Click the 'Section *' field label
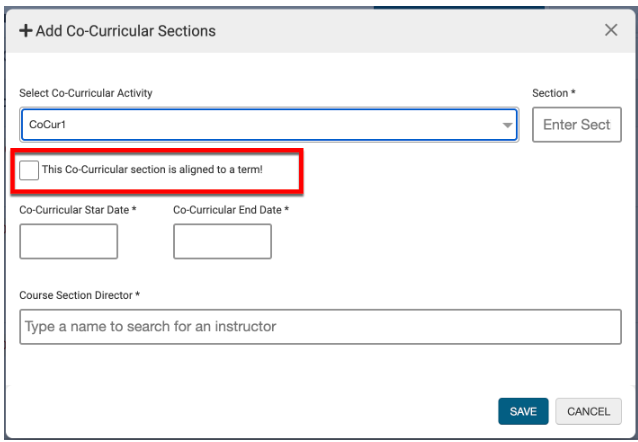This screenshot has height=442, width=638. [554, 93]
